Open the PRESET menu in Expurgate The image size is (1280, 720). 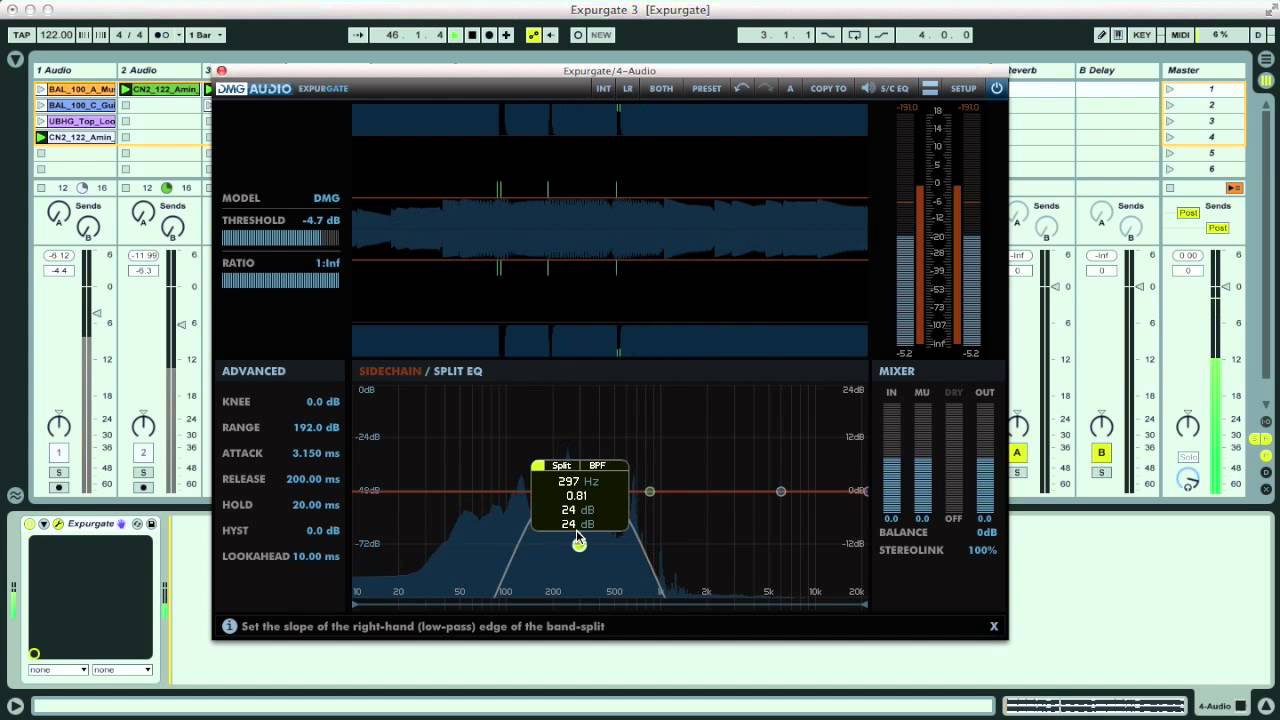pyautogui.click(x=706, y=88)
